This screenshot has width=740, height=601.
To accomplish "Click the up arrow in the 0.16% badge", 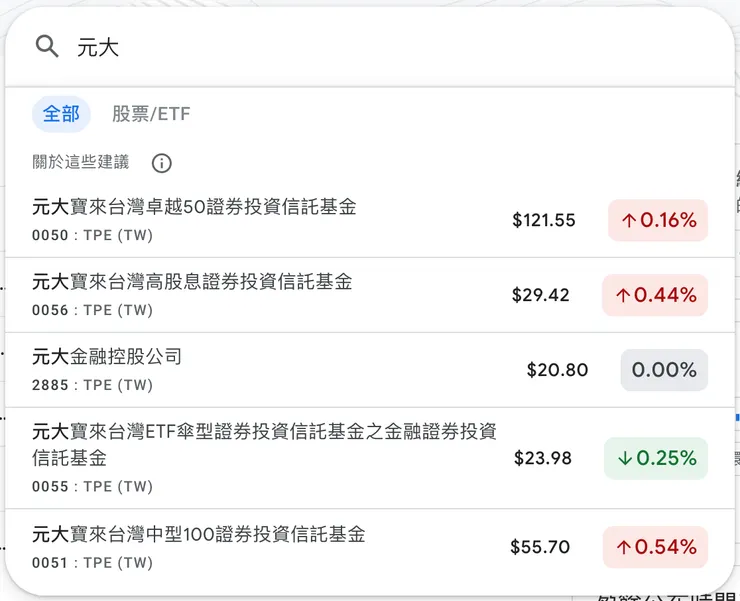I will [x=628, y=221].
